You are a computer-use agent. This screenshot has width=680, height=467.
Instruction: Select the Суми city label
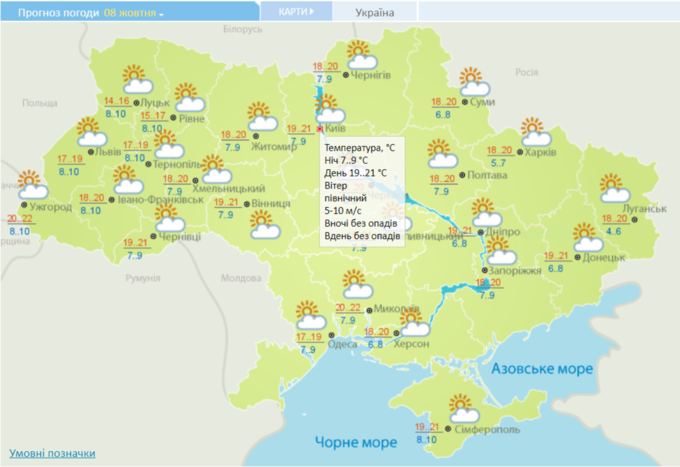[x=482, y=102]
